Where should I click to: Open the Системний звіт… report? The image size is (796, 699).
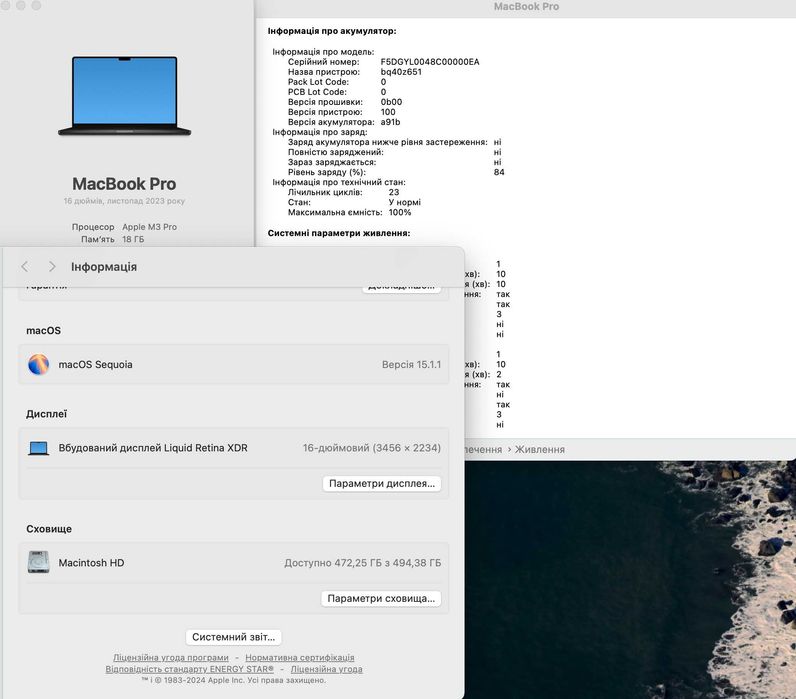pyautogui.click(x=234, y=637)
